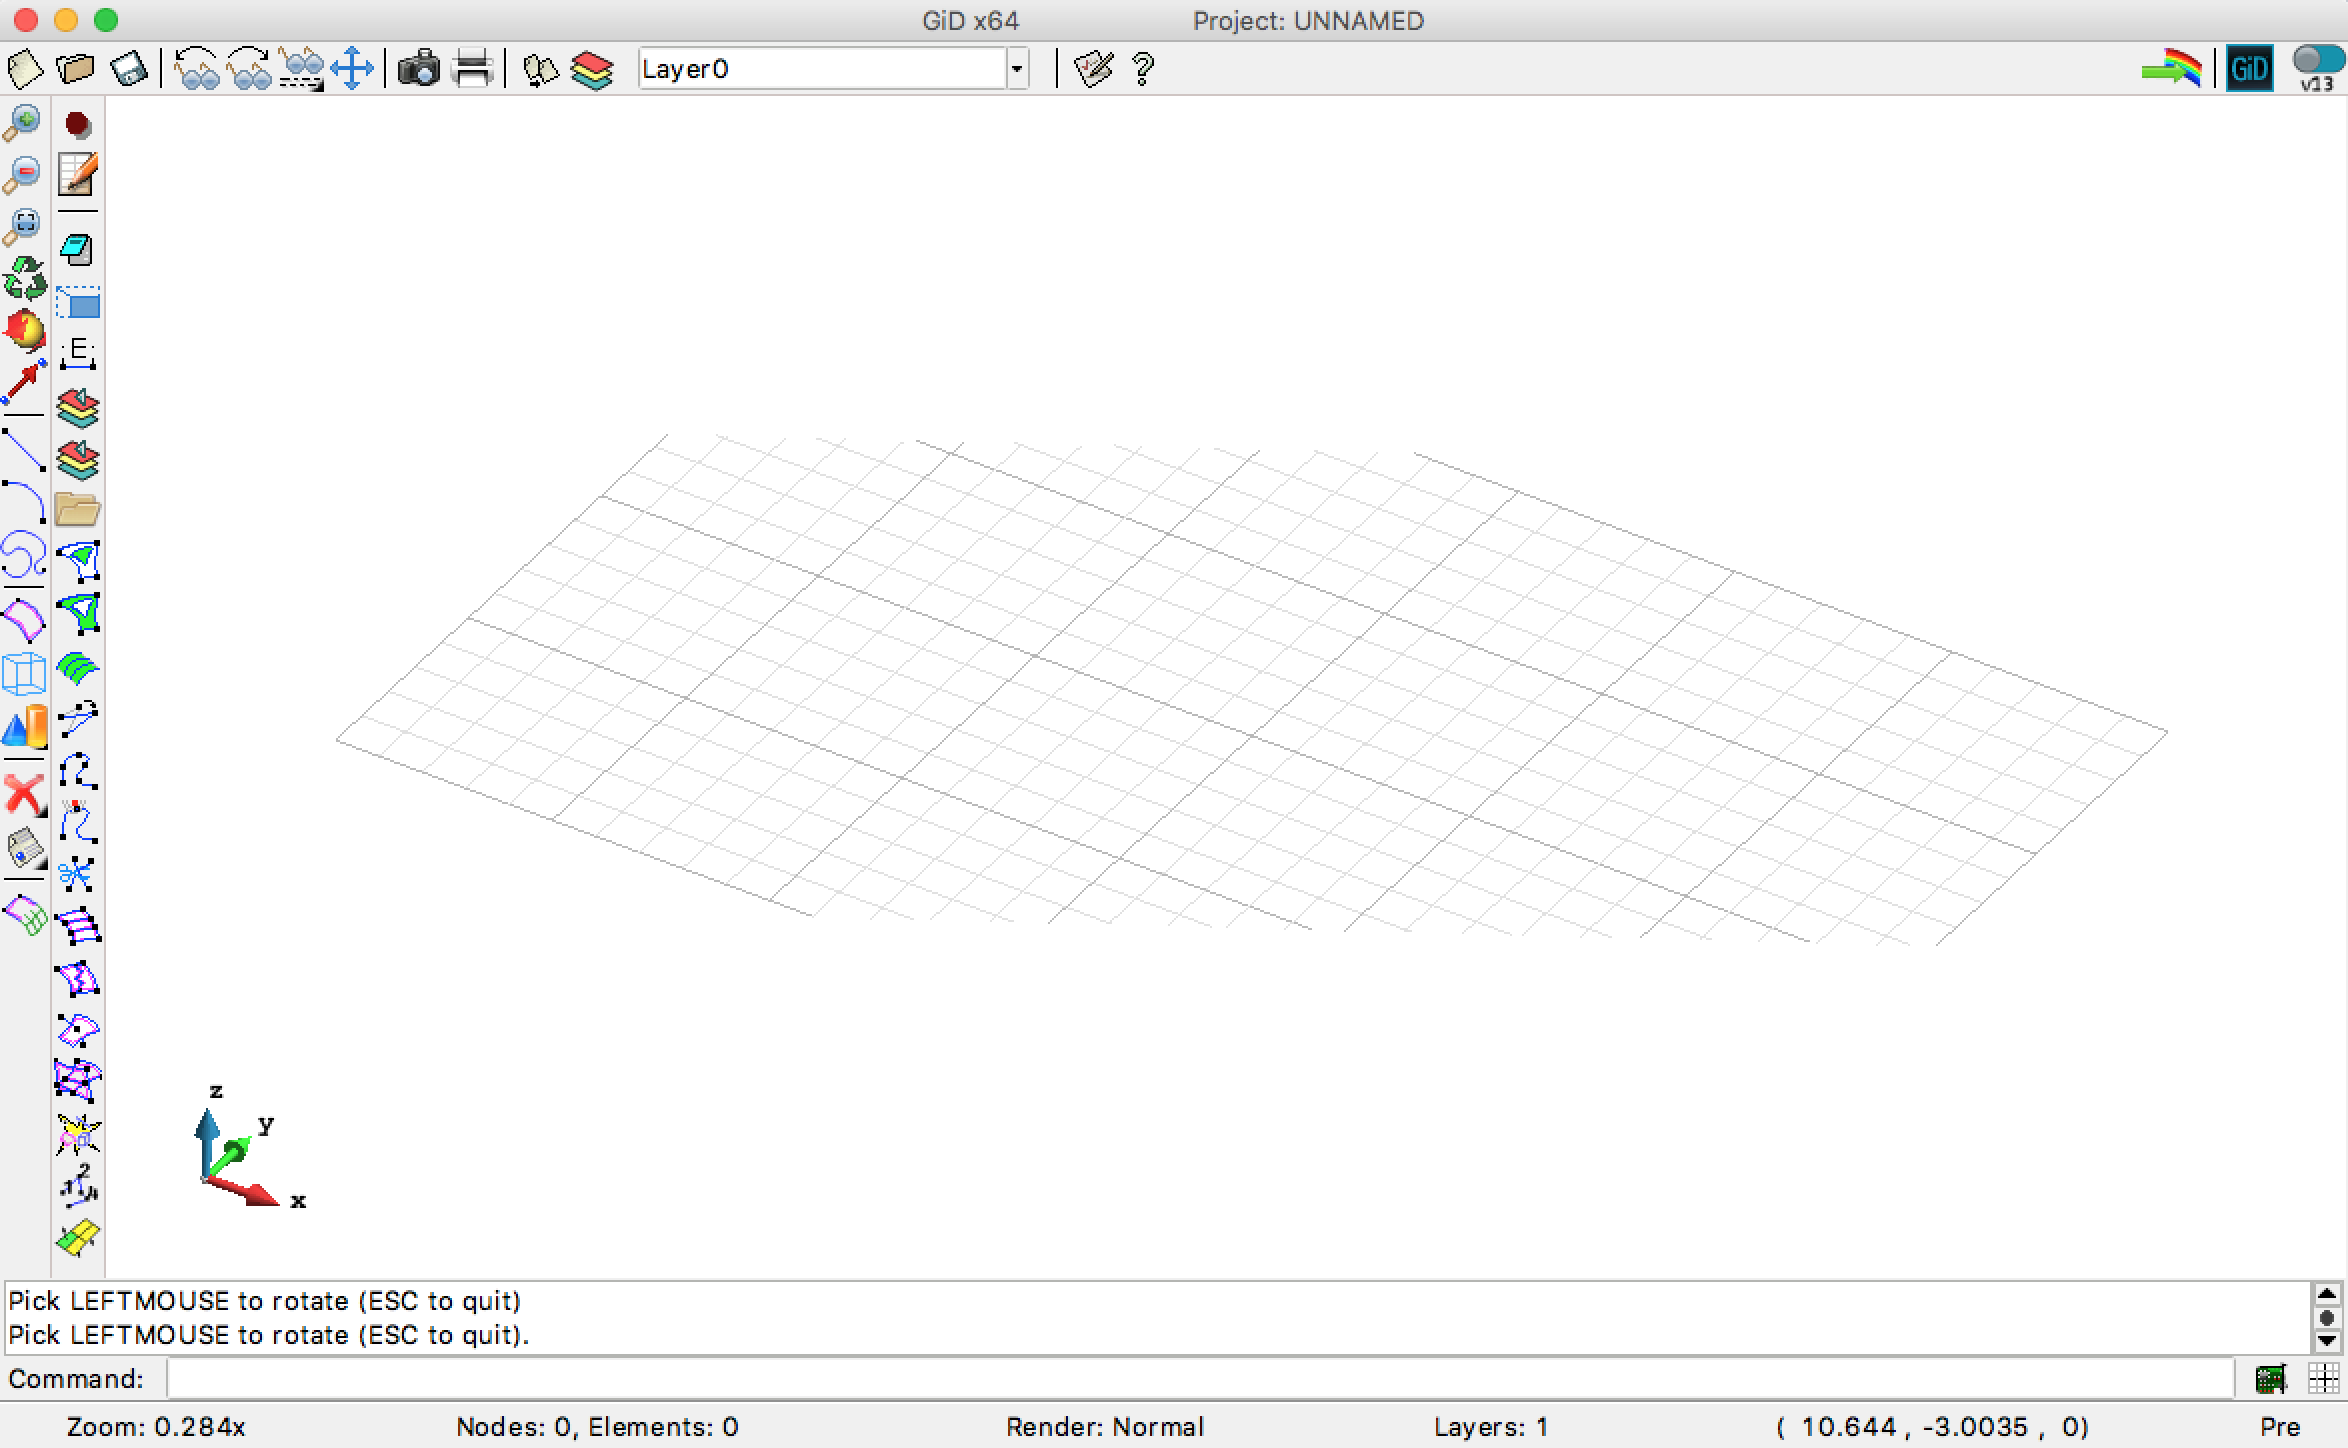Open the layers window stack icon
The width and height of the screenshot is (2348, 1448).
pyautogui.click(x=592, y=69)
